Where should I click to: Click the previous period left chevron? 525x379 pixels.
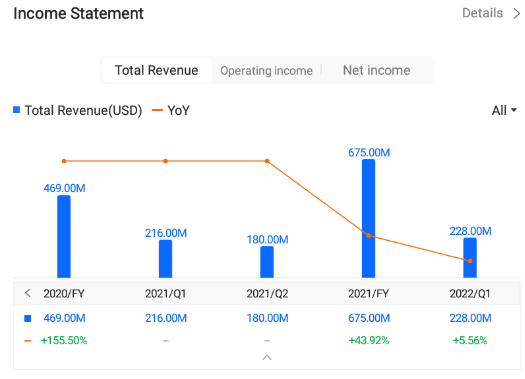(28, 293)
